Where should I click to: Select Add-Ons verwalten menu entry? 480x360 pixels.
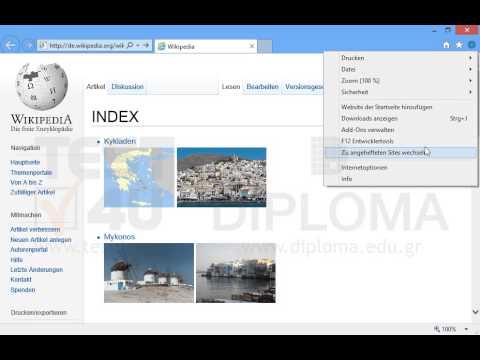[x=401, y=130]
